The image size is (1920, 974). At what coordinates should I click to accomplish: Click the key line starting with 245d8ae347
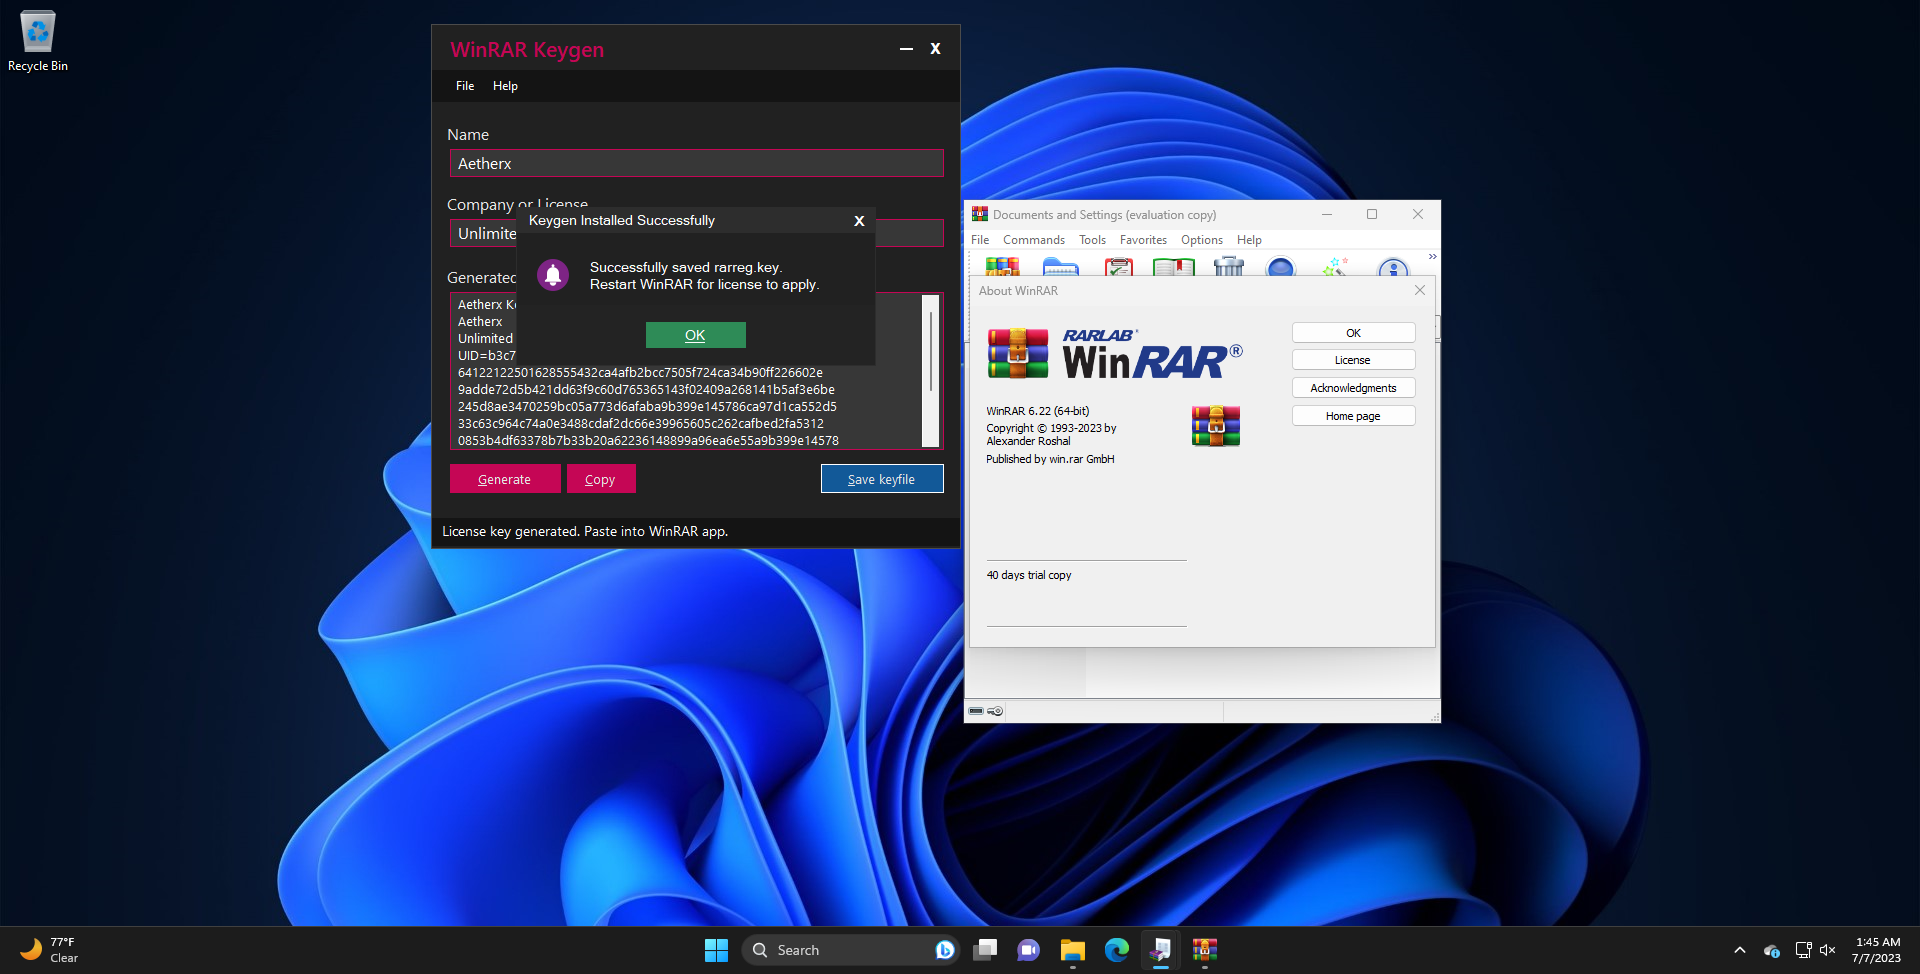[x=647, y=407]
